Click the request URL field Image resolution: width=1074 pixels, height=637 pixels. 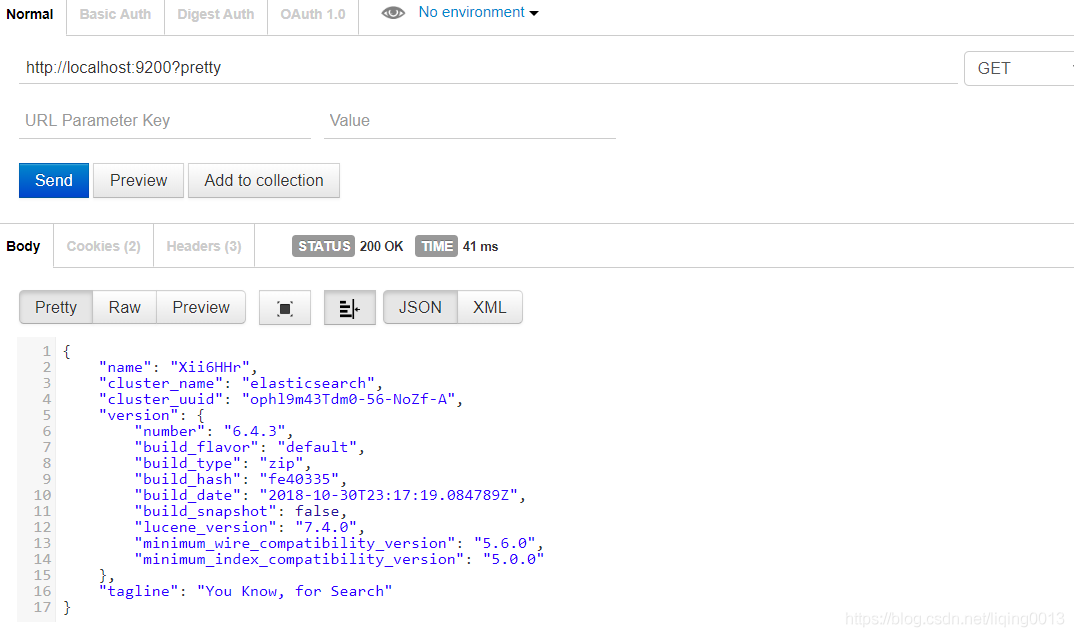[488, 68]
